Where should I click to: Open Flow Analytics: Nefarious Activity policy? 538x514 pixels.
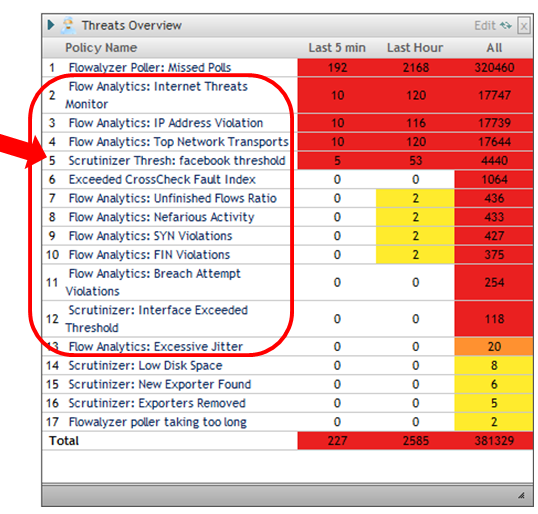point(161,217)
